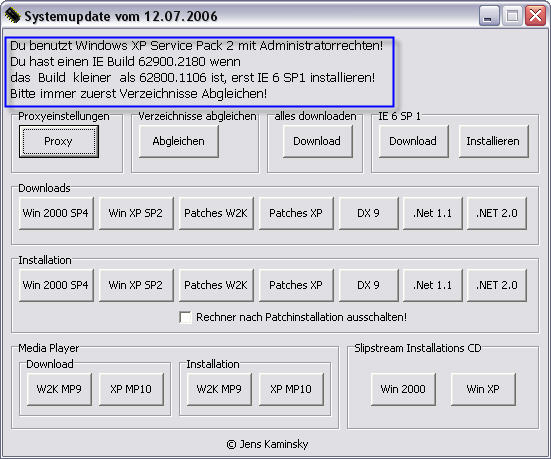Click Patches XP in Downloads group
This screenshot has width=551, height=459.
pyautogui.click(x=296, y=213)
